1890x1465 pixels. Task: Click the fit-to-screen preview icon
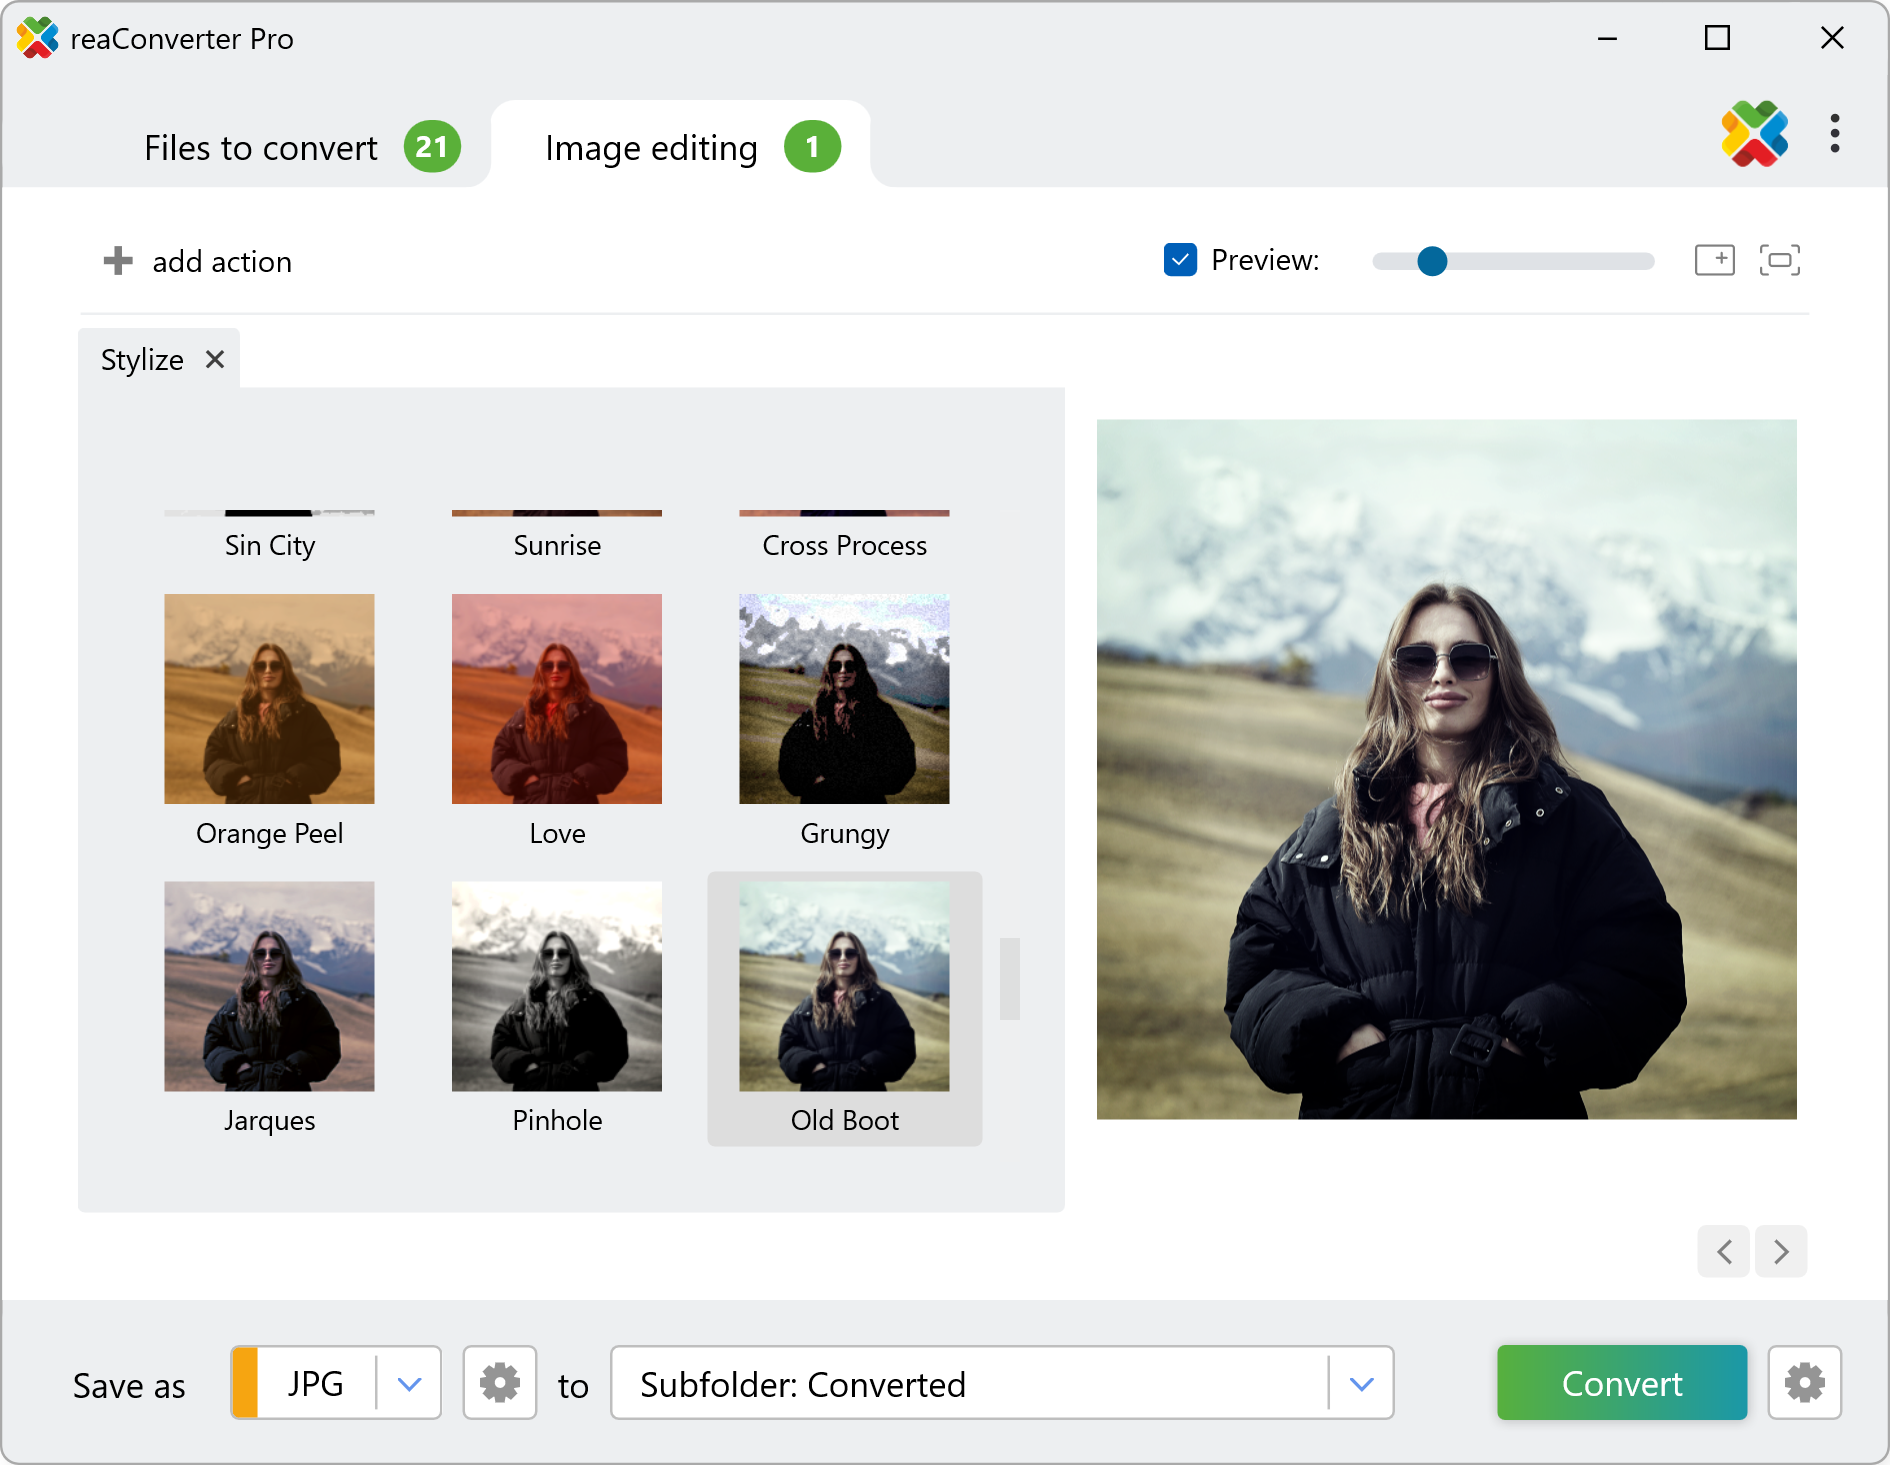(x=1779, y=260)
